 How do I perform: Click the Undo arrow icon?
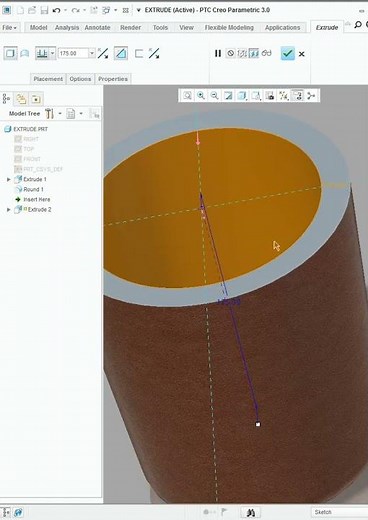(x=56, y=11)
